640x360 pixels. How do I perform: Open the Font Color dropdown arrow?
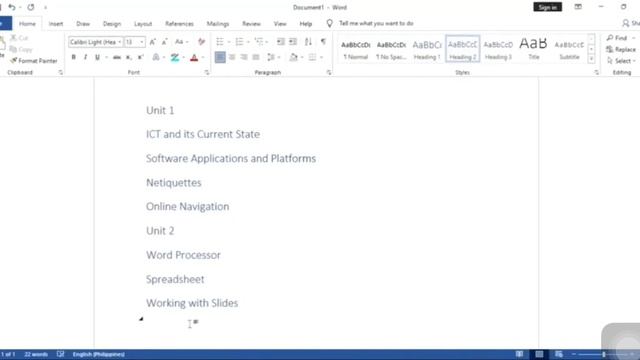pyautogui.click(x=203, y=58)
